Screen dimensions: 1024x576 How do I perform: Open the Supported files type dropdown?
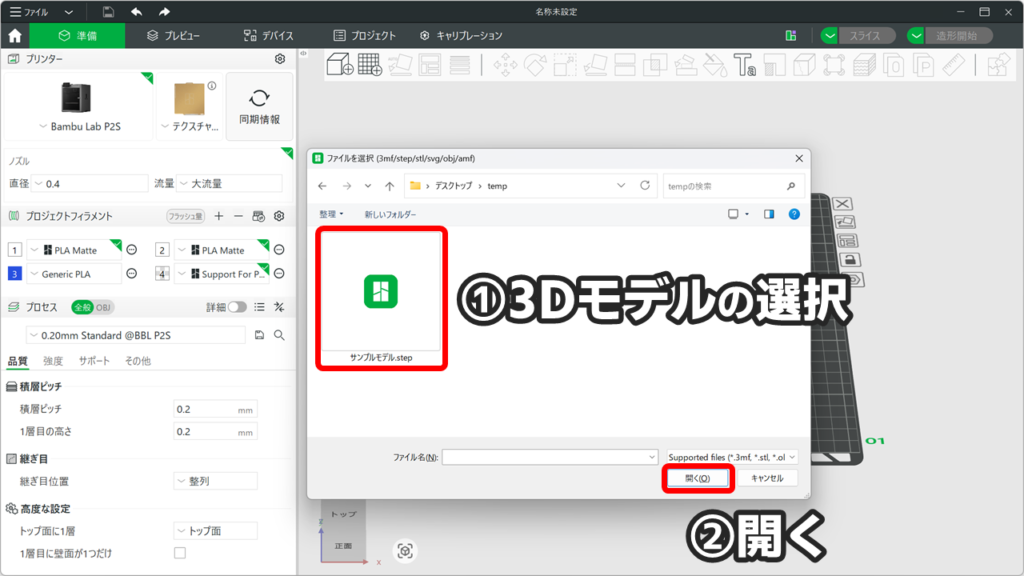tap(731, 457)
